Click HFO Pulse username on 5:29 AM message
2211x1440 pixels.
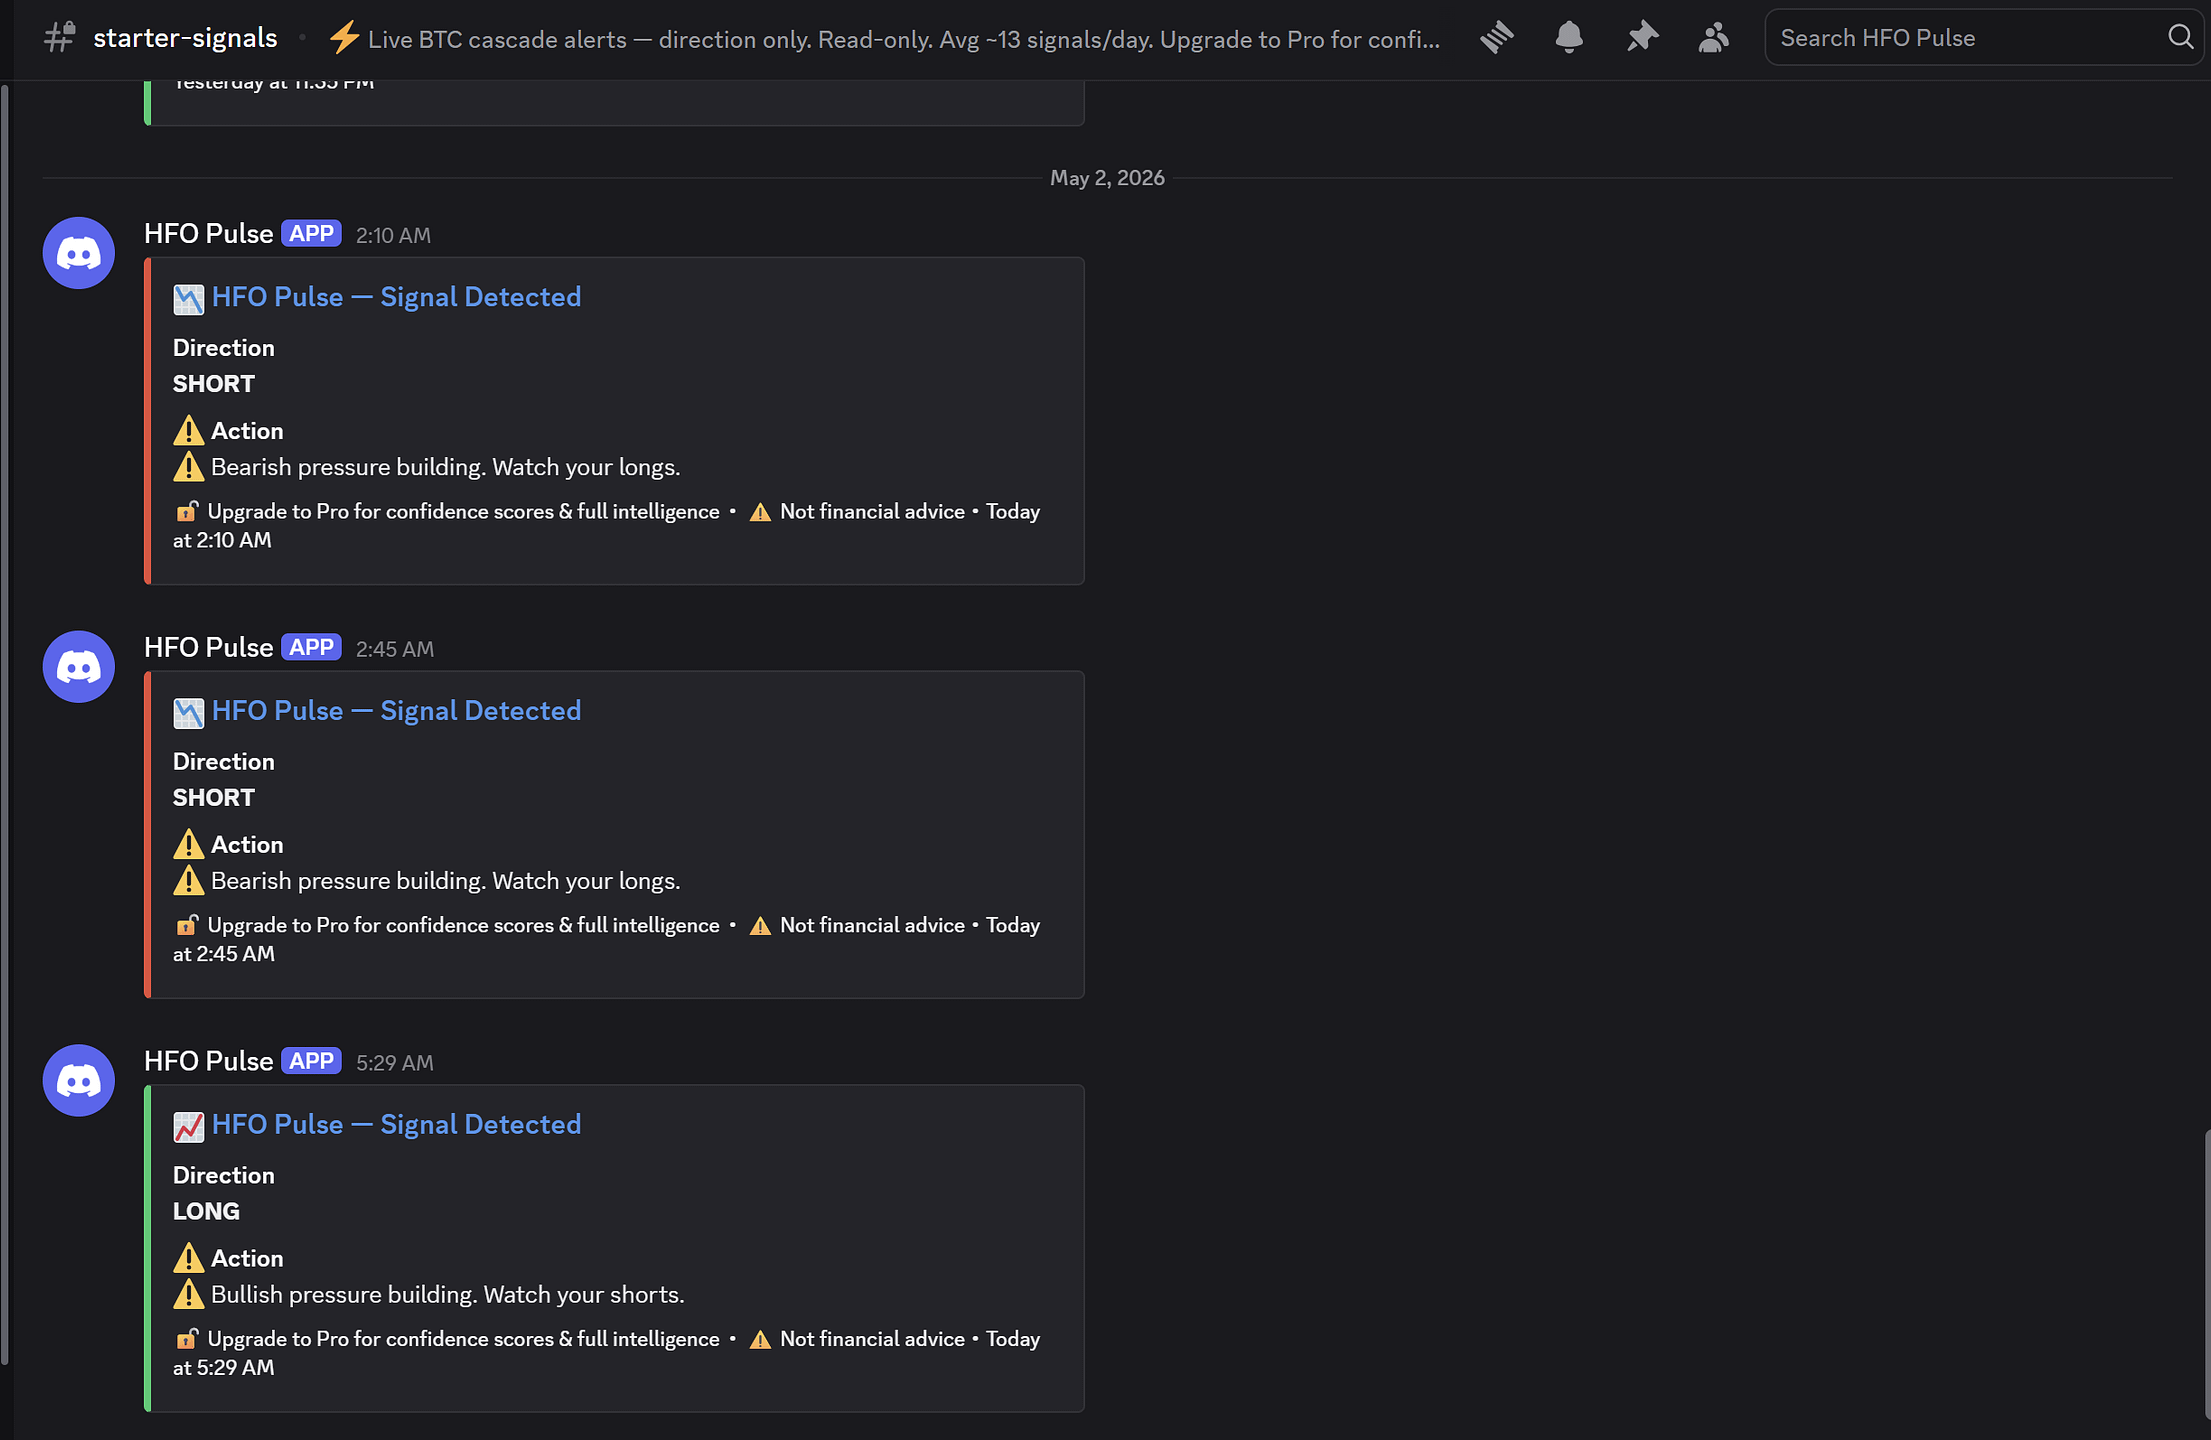coord(208,1062)
